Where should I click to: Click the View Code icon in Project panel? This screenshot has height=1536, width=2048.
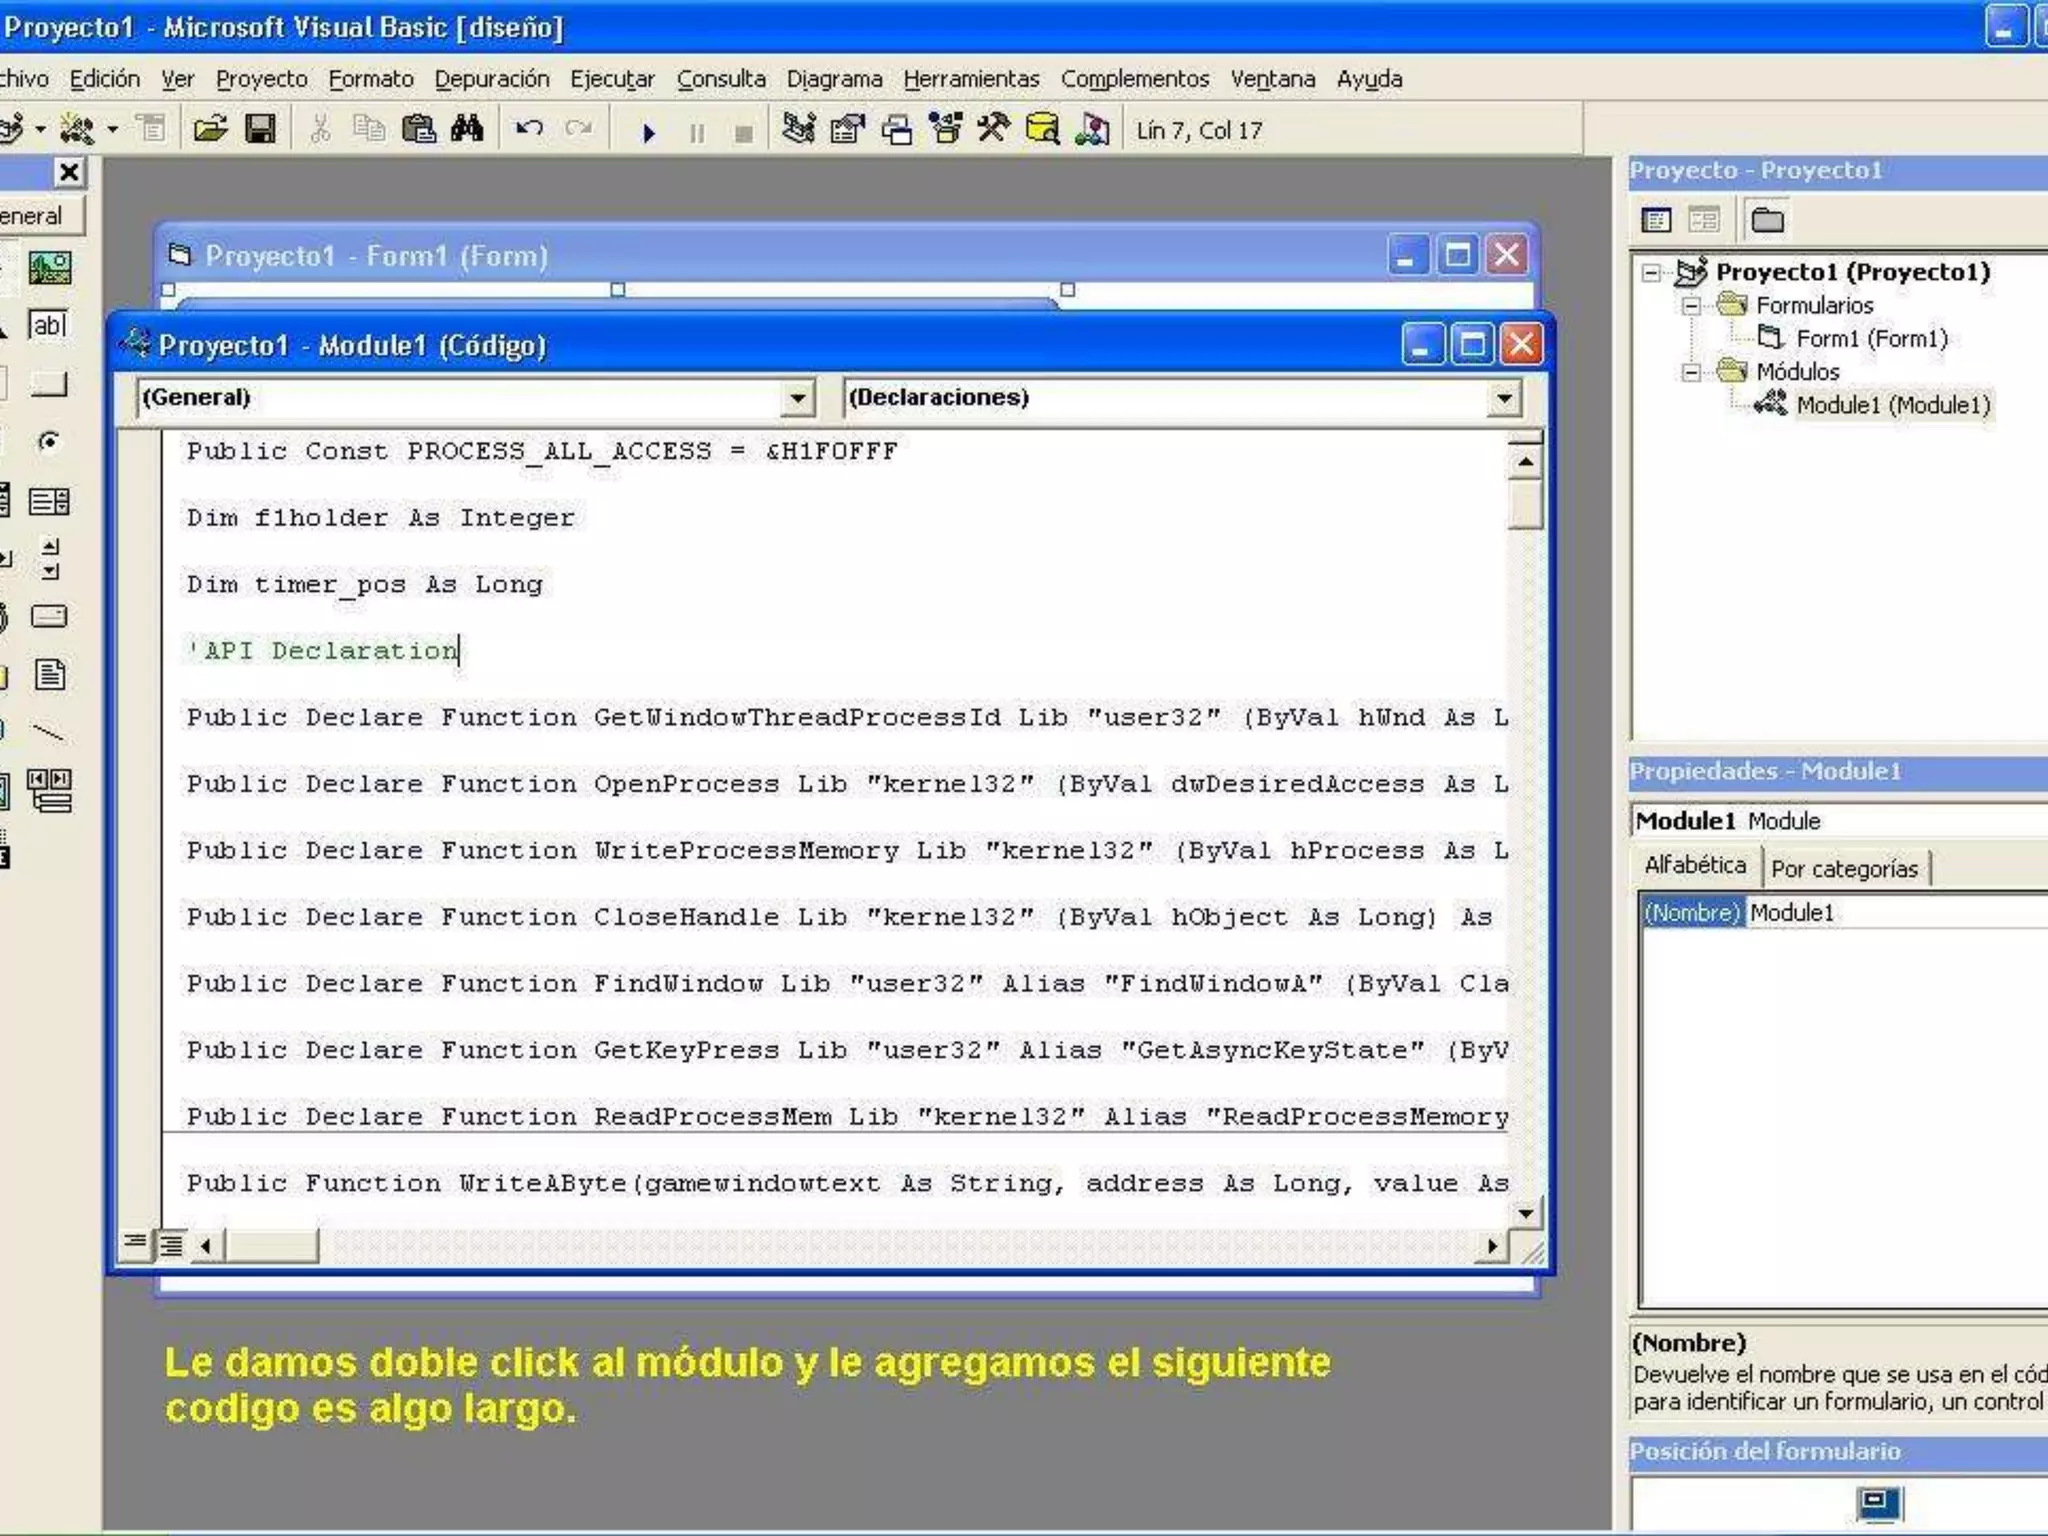tap(1656, 220)
